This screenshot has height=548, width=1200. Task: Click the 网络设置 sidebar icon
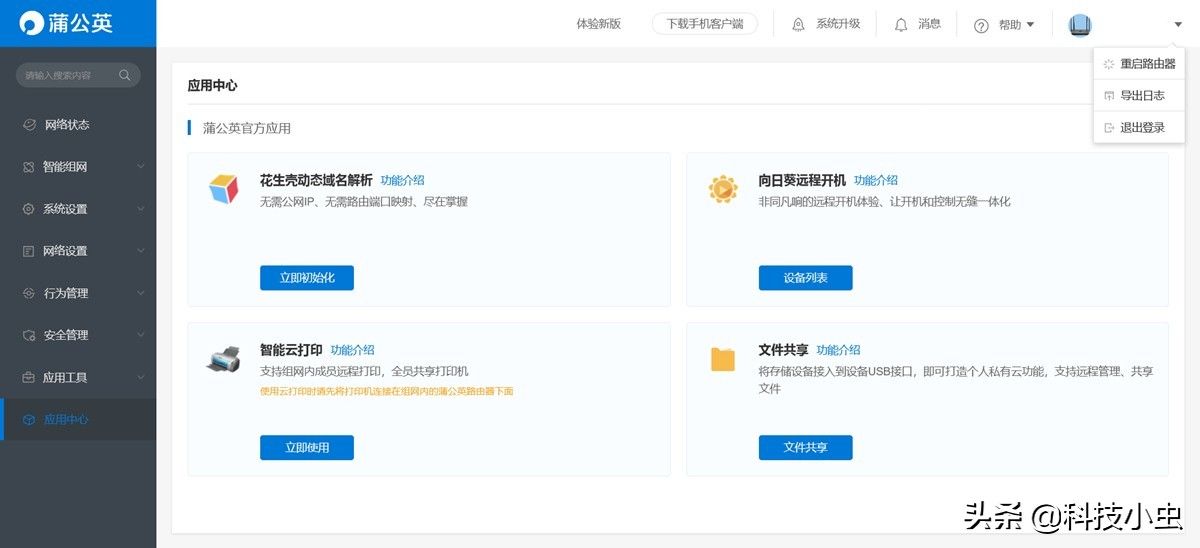click(x=29, y=251)
